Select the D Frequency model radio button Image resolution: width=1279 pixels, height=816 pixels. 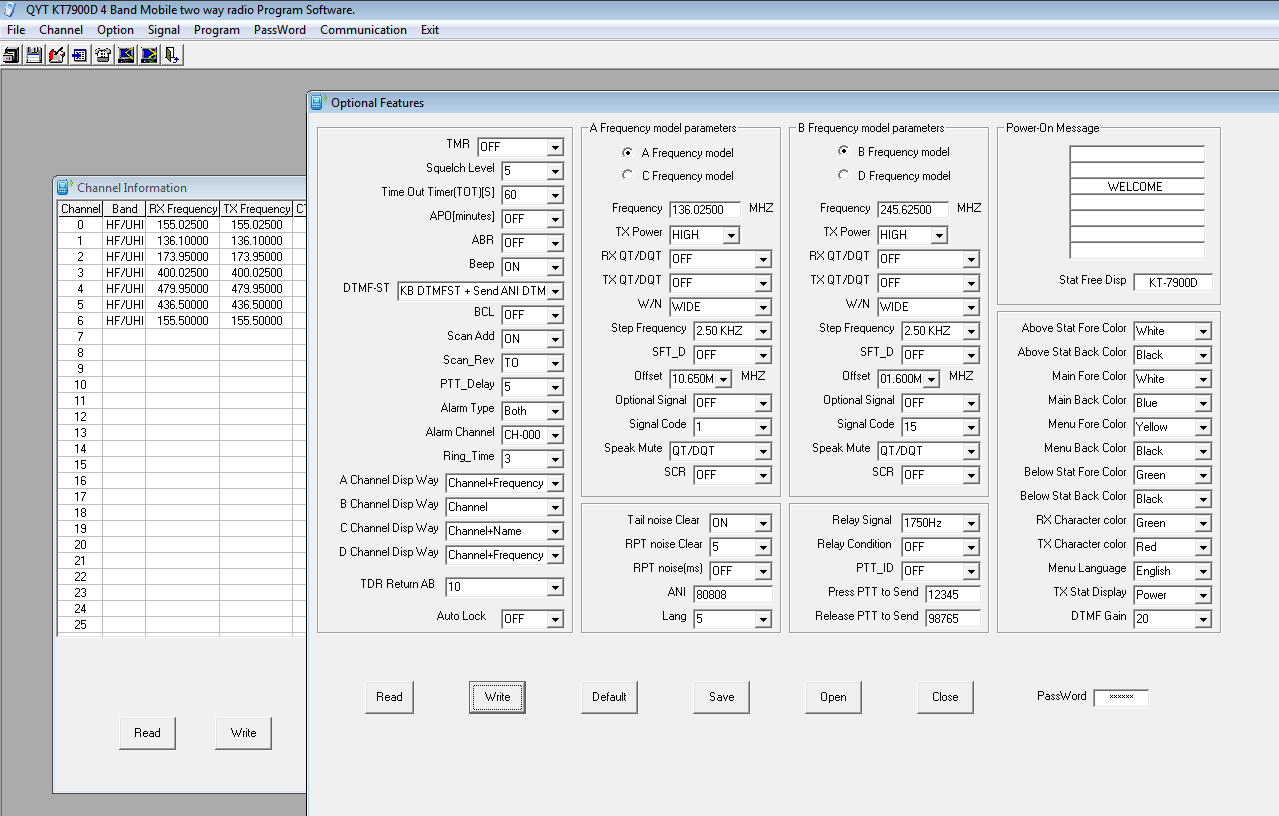[843, 175]
